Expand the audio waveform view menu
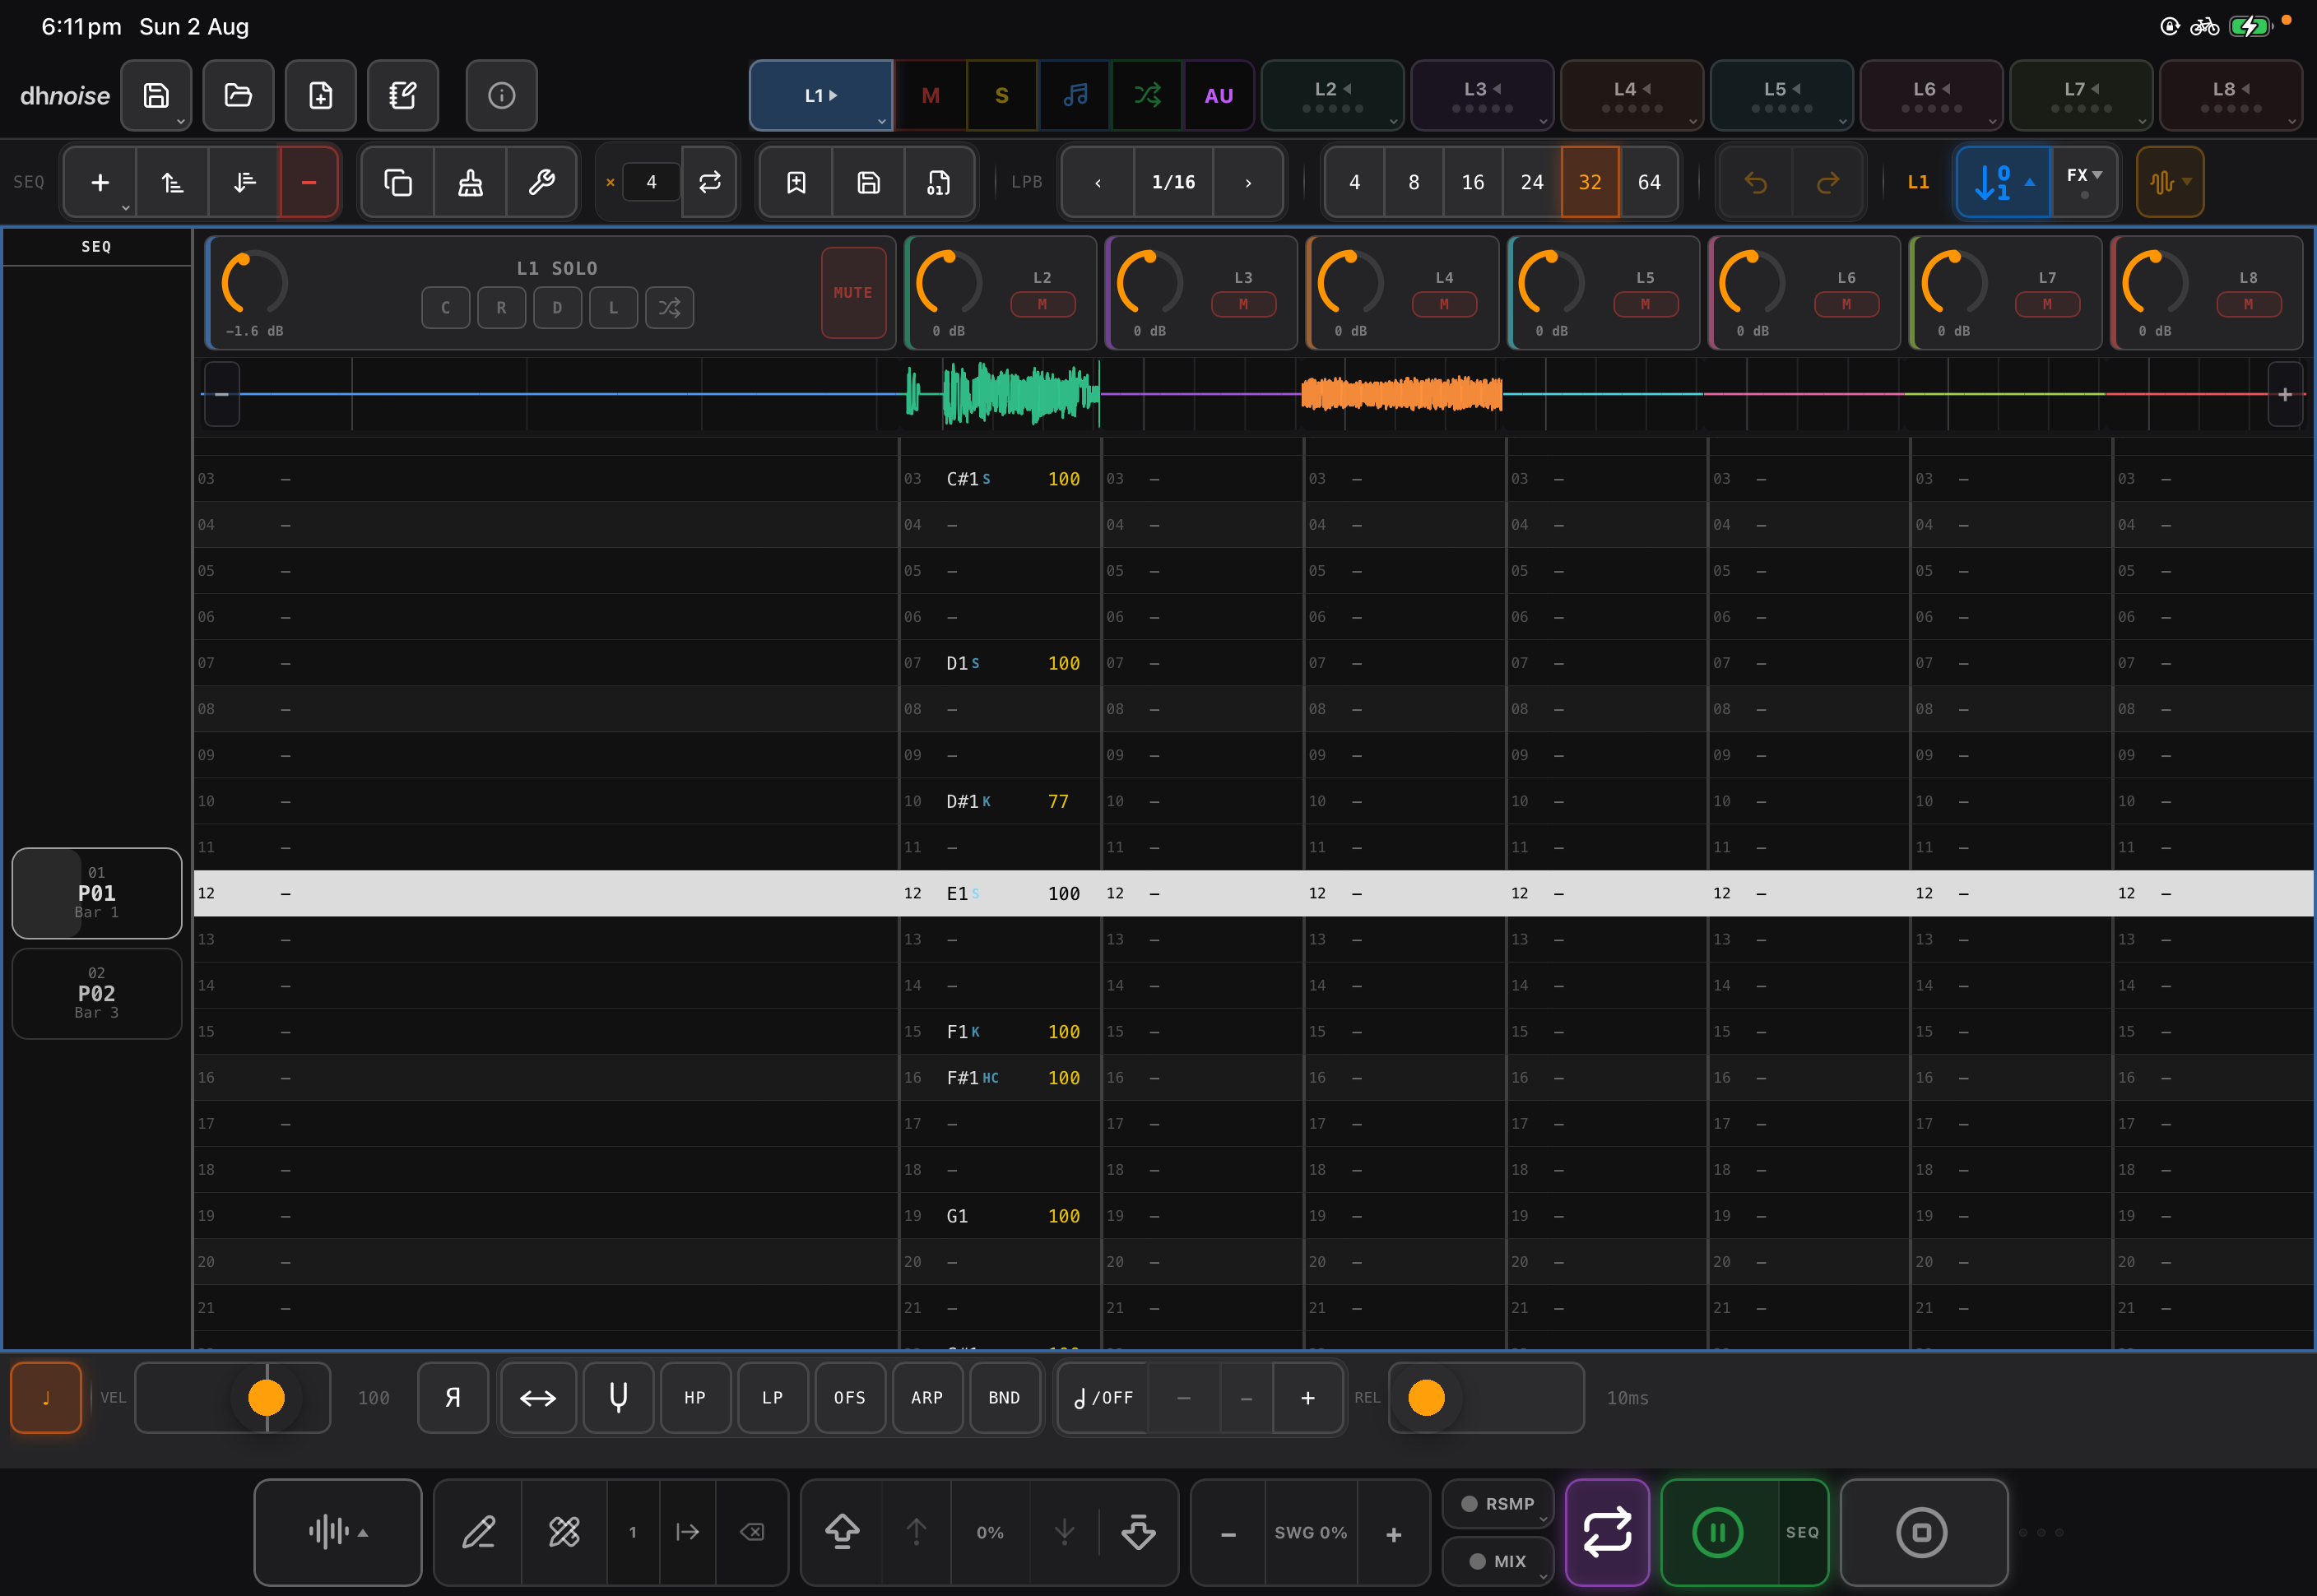 click(x=338, y=1531)
